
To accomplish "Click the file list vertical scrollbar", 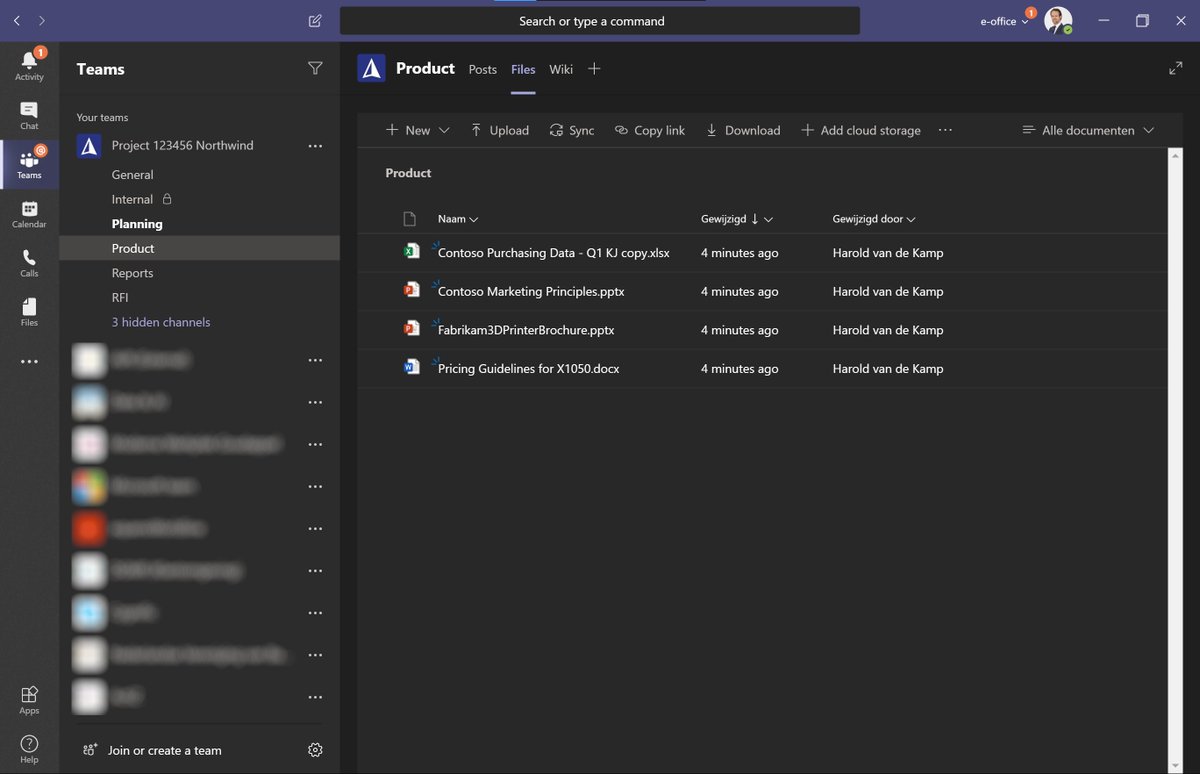I will [1175, 458].
